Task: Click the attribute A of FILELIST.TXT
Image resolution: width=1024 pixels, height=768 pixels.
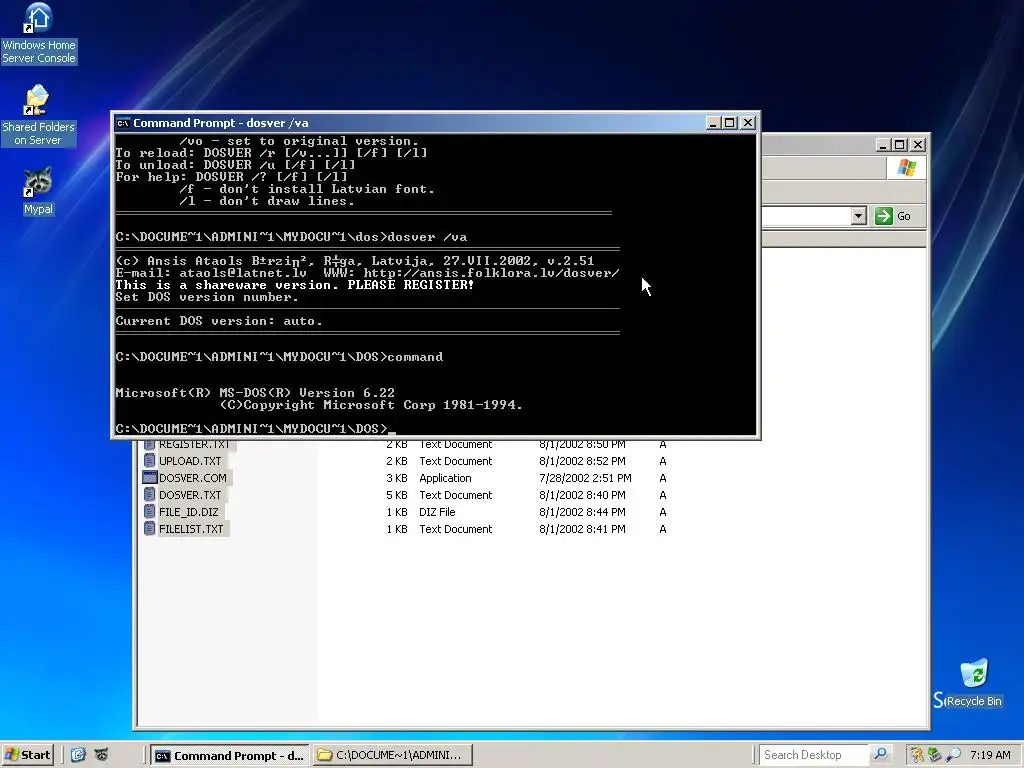Action: [663, 529]
